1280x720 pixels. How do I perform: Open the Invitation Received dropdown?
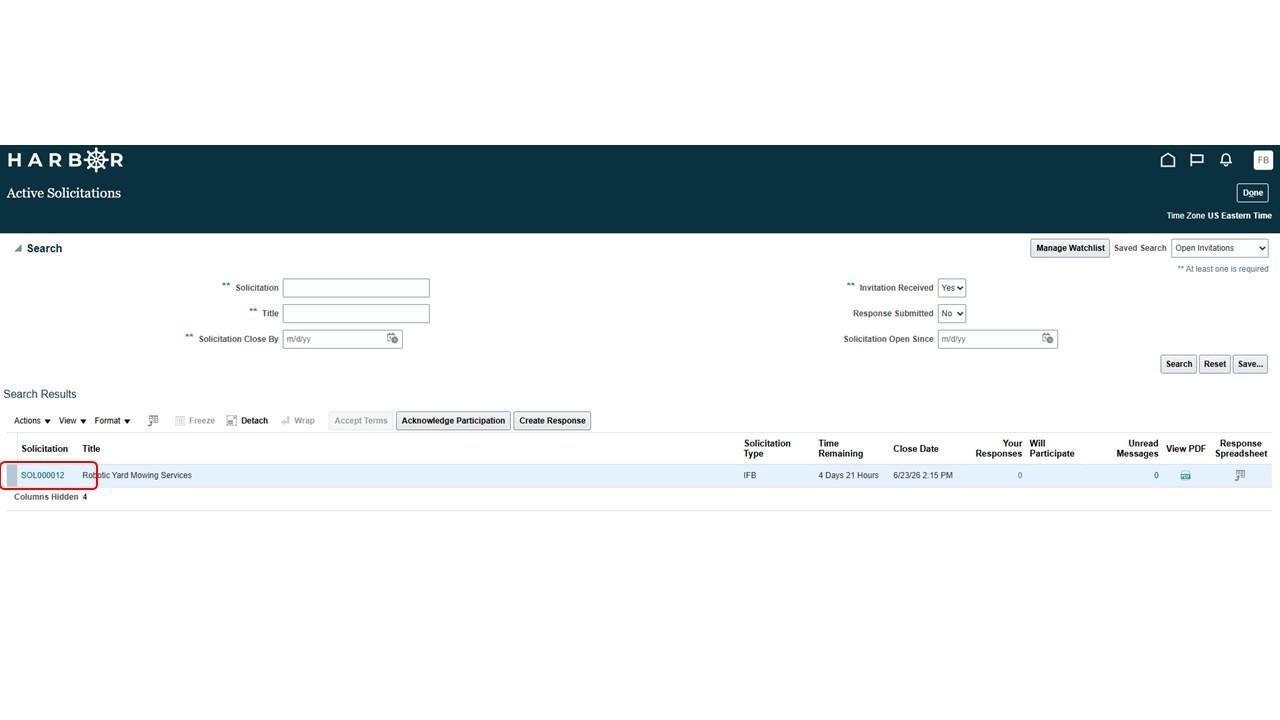coord(952,288)
